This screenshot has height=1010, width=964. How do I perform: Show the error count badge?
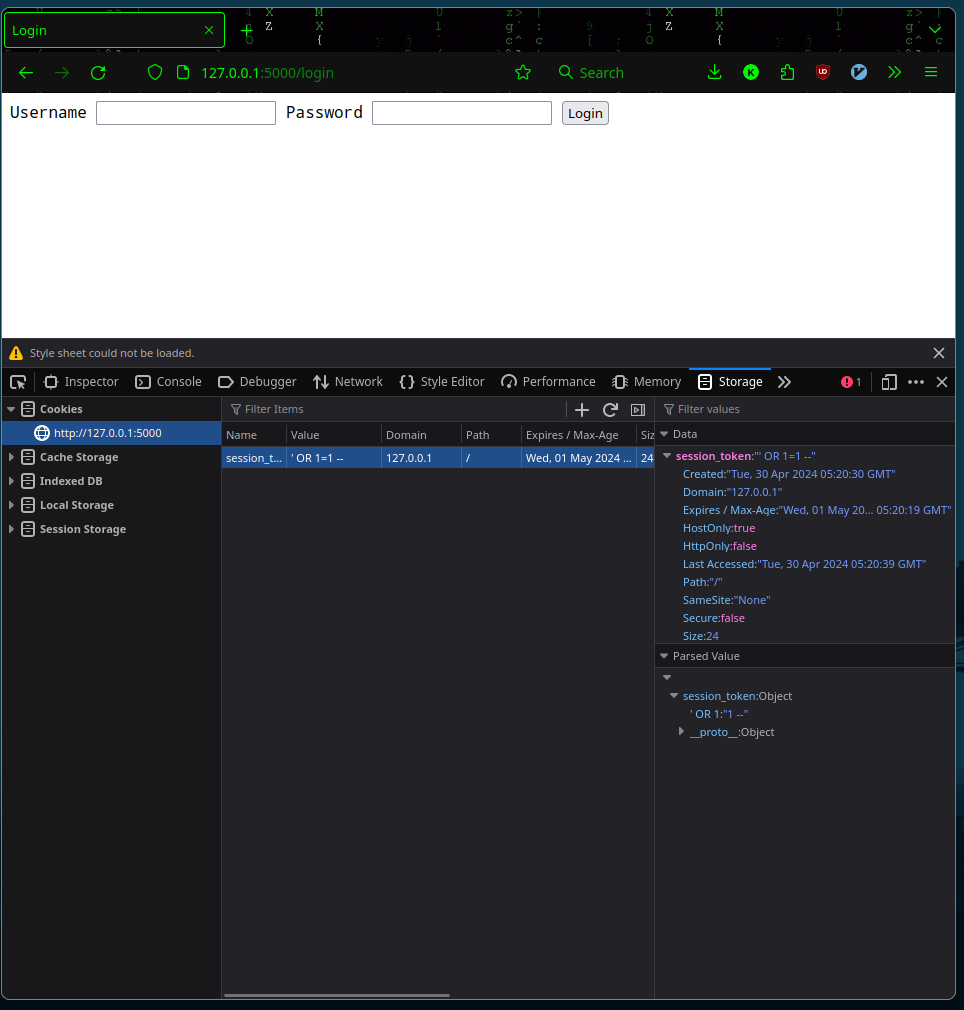pos(851,382)
